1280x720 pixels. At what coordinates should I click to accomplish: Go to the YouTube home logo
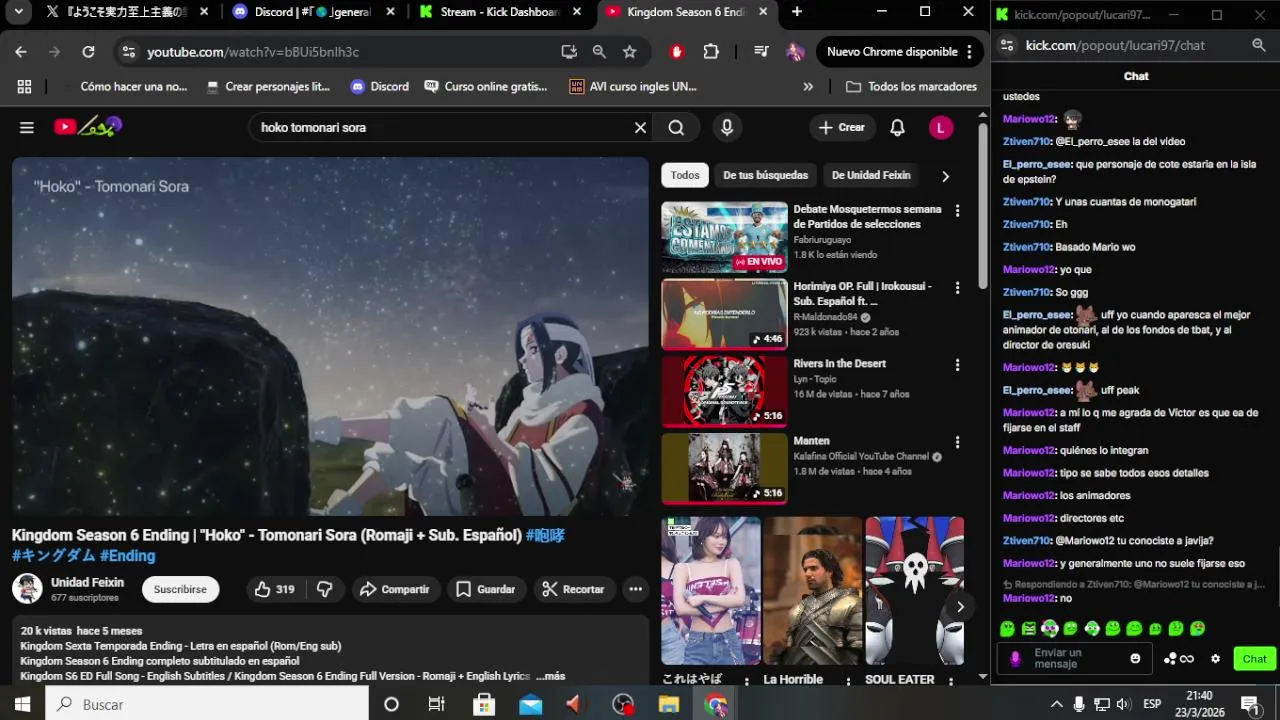88,126
